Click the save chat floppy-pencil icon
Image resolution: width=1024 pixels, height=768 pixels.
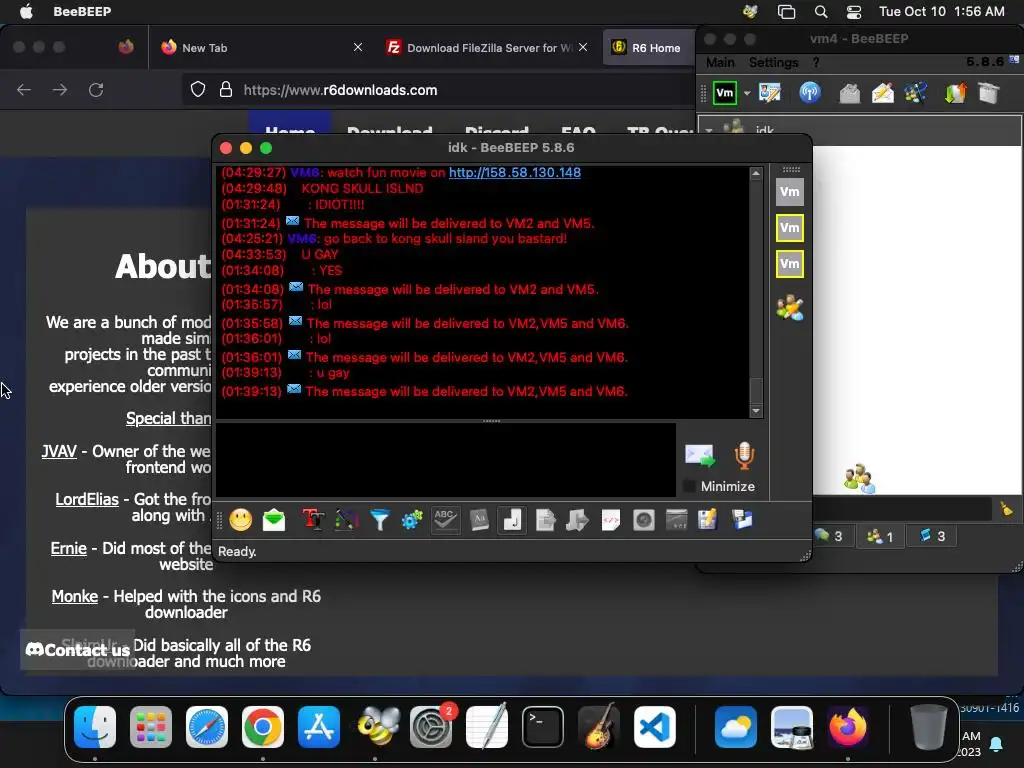[708, 520]
